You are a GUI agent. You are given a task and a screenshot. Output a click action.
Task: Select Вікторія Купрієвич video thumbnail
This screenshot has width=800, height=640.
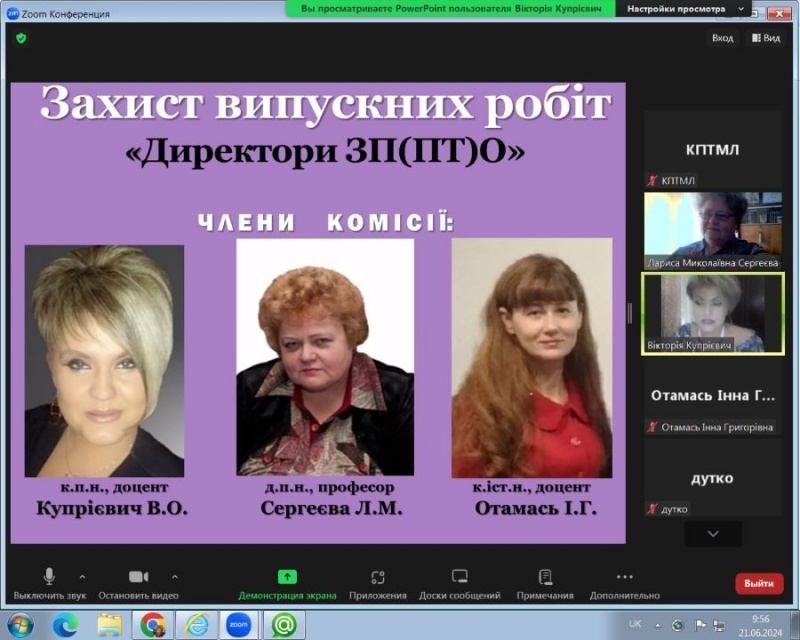coord(712,313)
